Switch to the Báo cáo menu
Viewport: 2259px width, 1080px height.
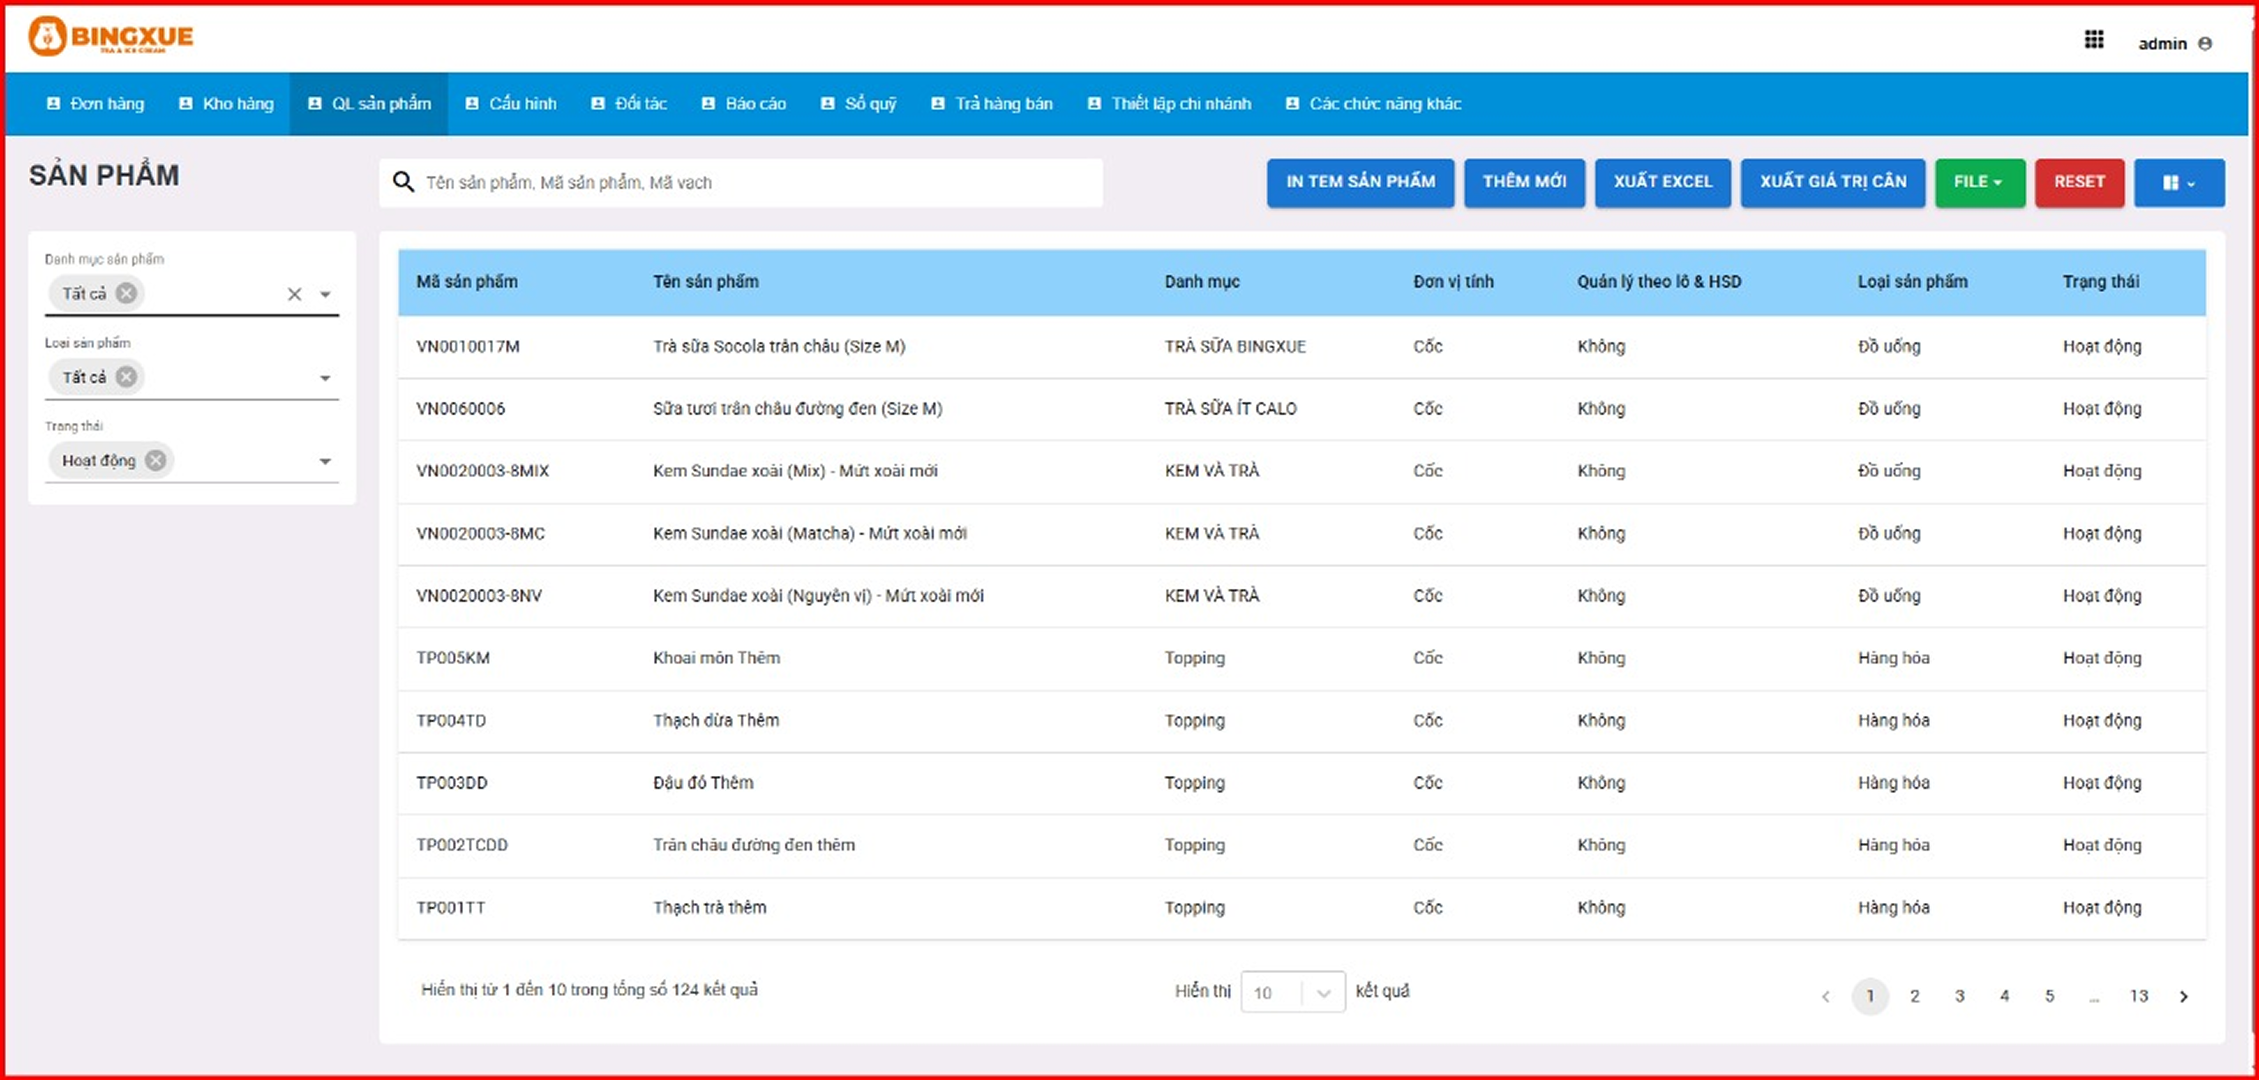(x=744, y=104)
